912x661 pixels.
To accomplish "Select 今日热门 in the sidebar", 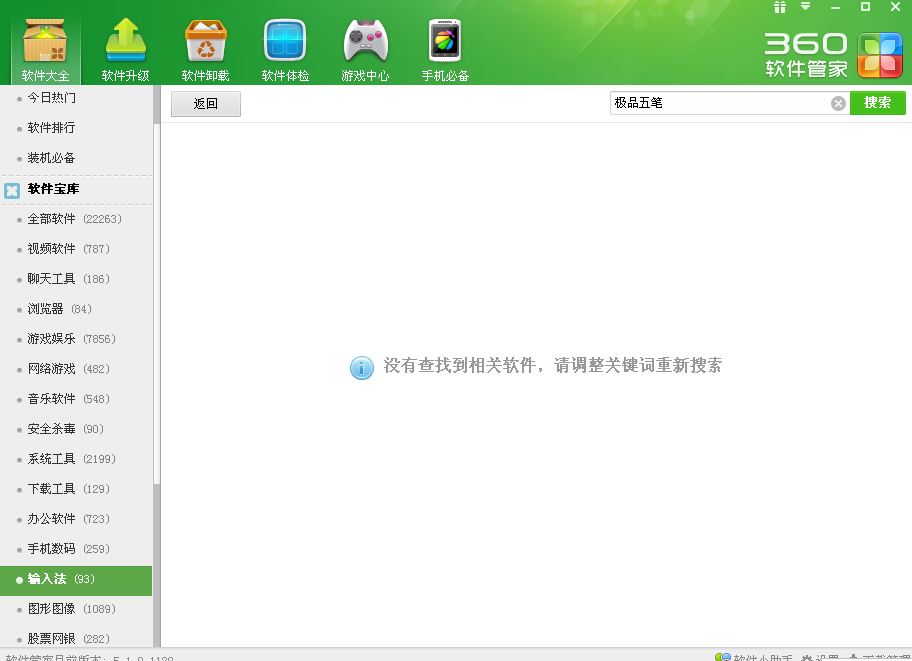I will [48, 99].
